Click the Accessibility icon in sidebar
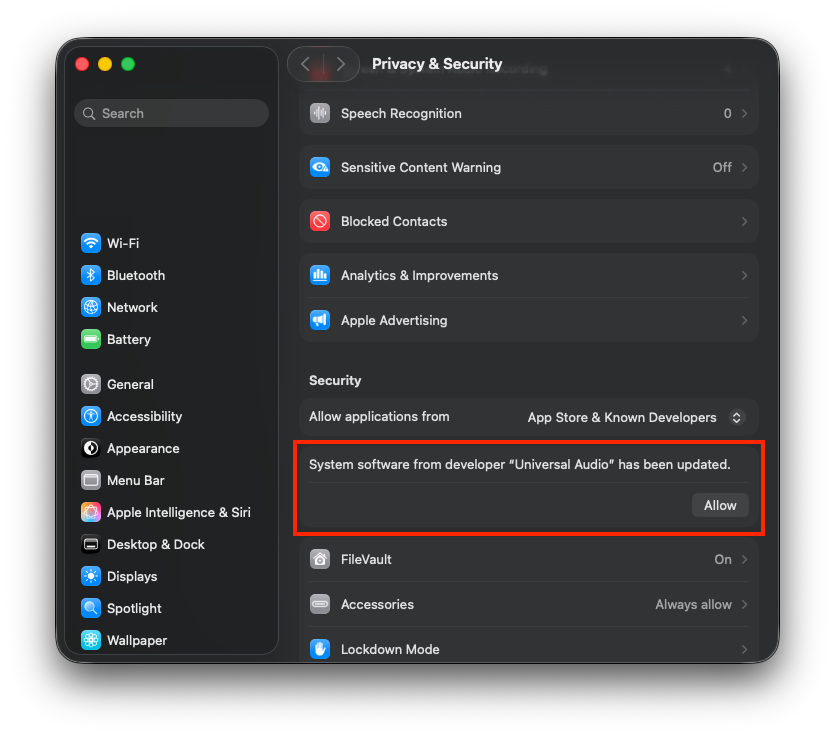The width and height of the screenshot is (835, 737). point(91,416)
